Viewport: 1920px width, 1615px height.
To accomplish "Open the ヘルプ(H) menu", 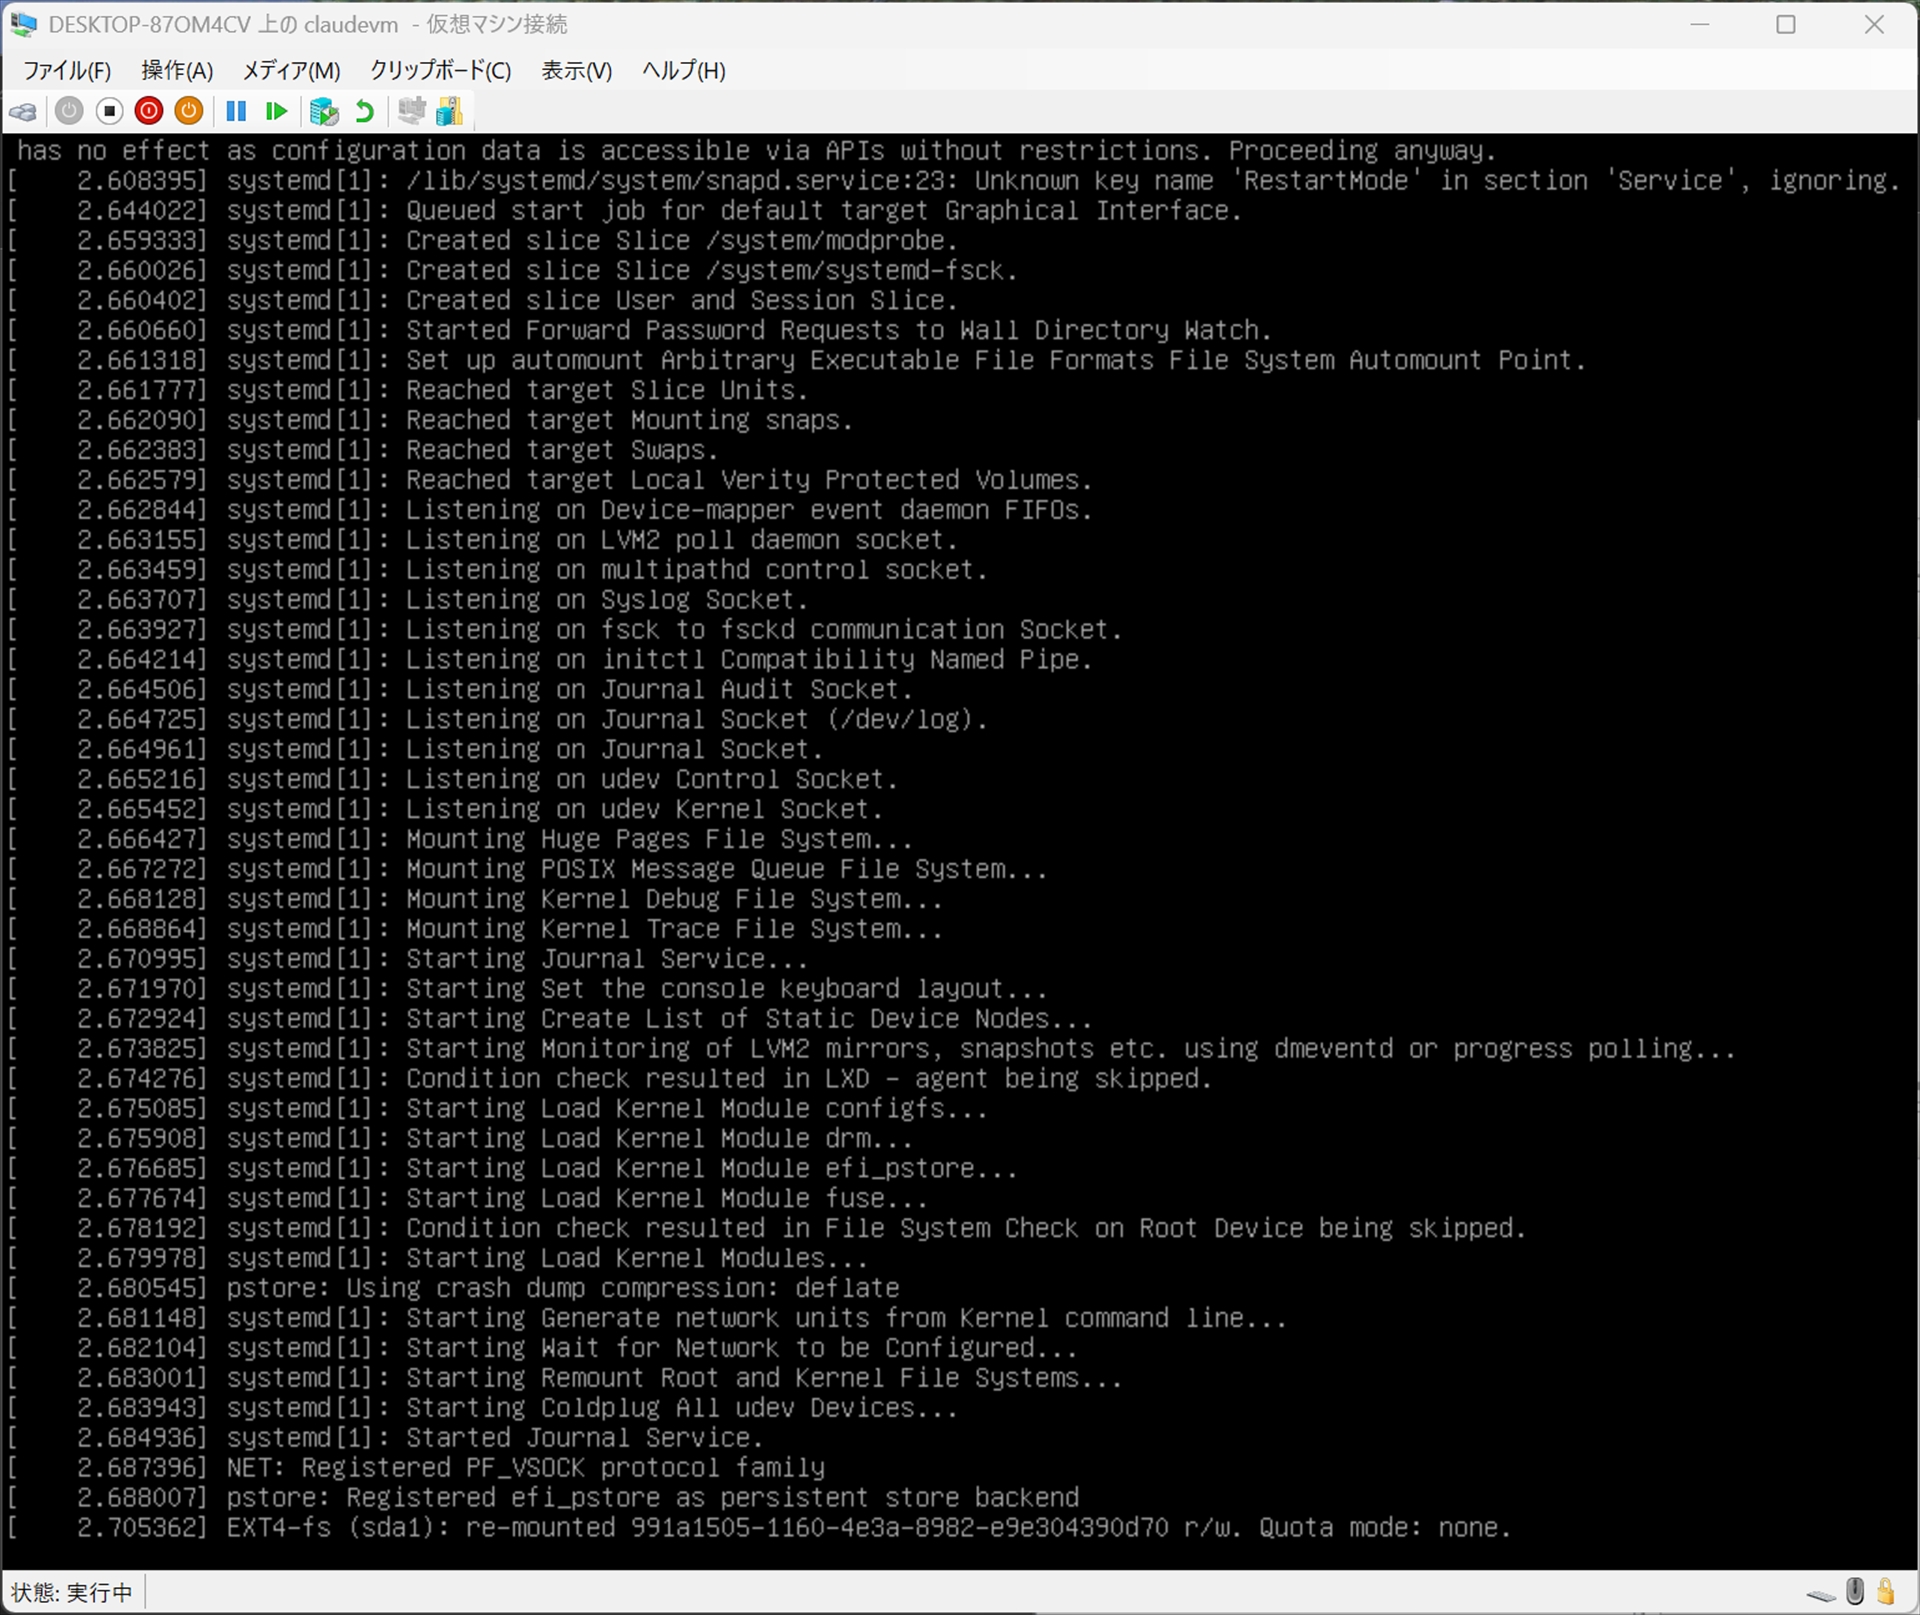I will tap(683, 71).
